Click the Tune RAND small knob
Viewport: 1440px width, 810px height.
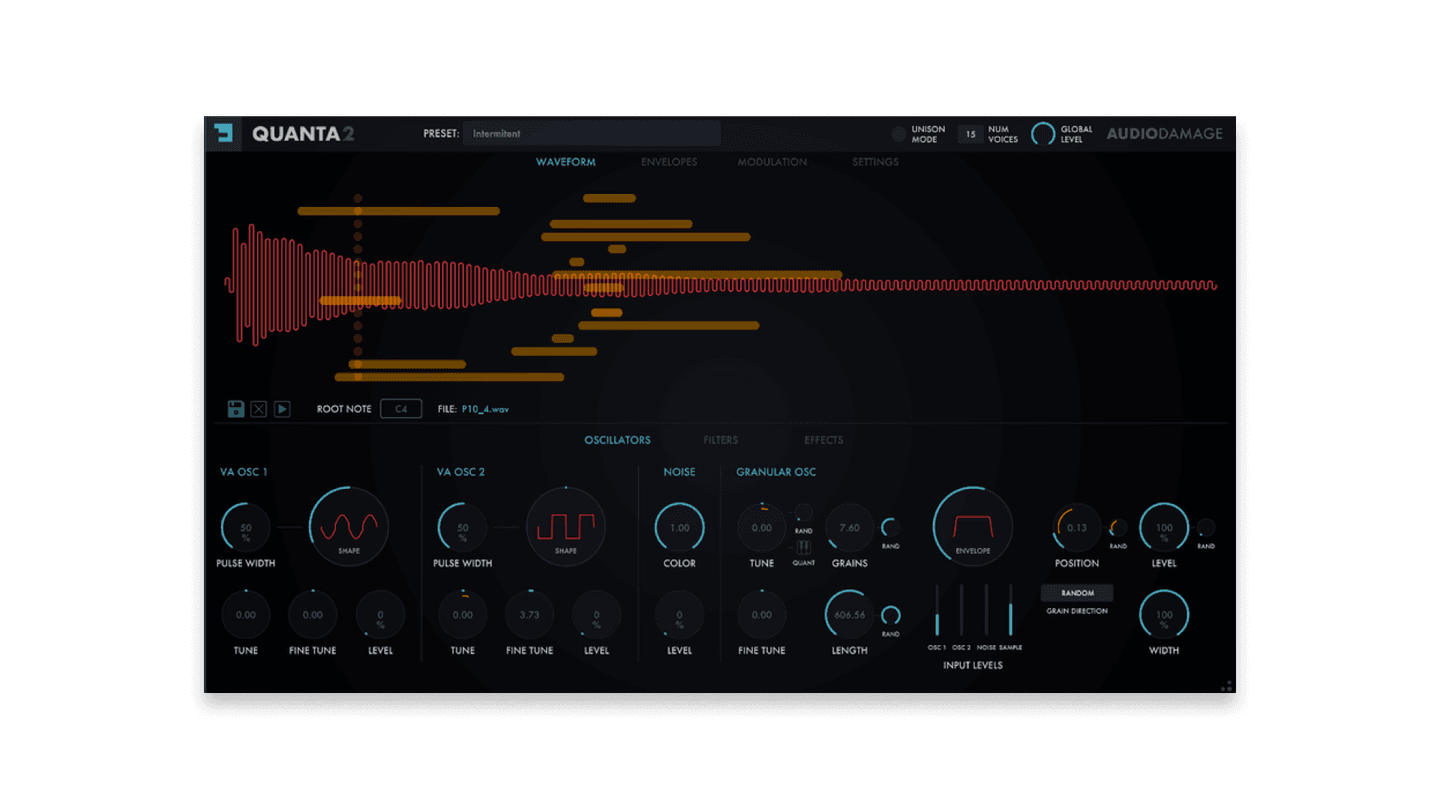pos(803,513)
